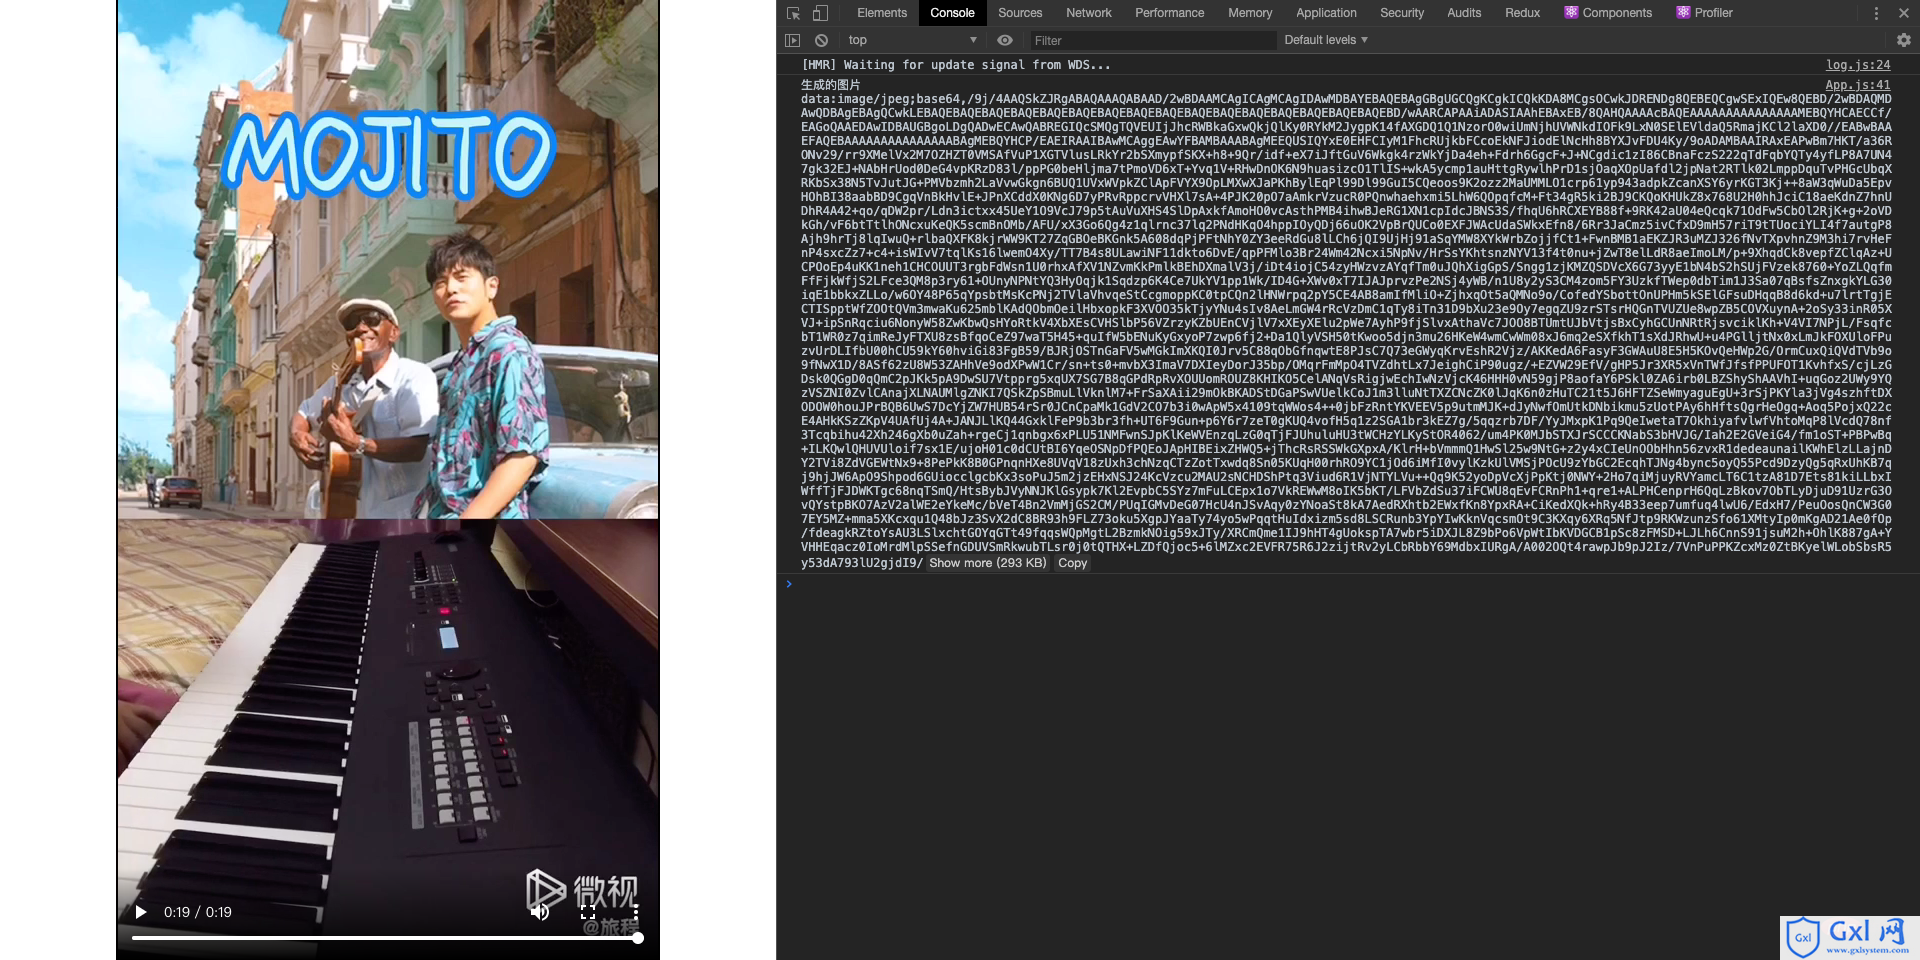The width and height of the screenshot is (1920, 960).
Task: Open the React Profiler tab
Action: click(x=1704, y=13)
